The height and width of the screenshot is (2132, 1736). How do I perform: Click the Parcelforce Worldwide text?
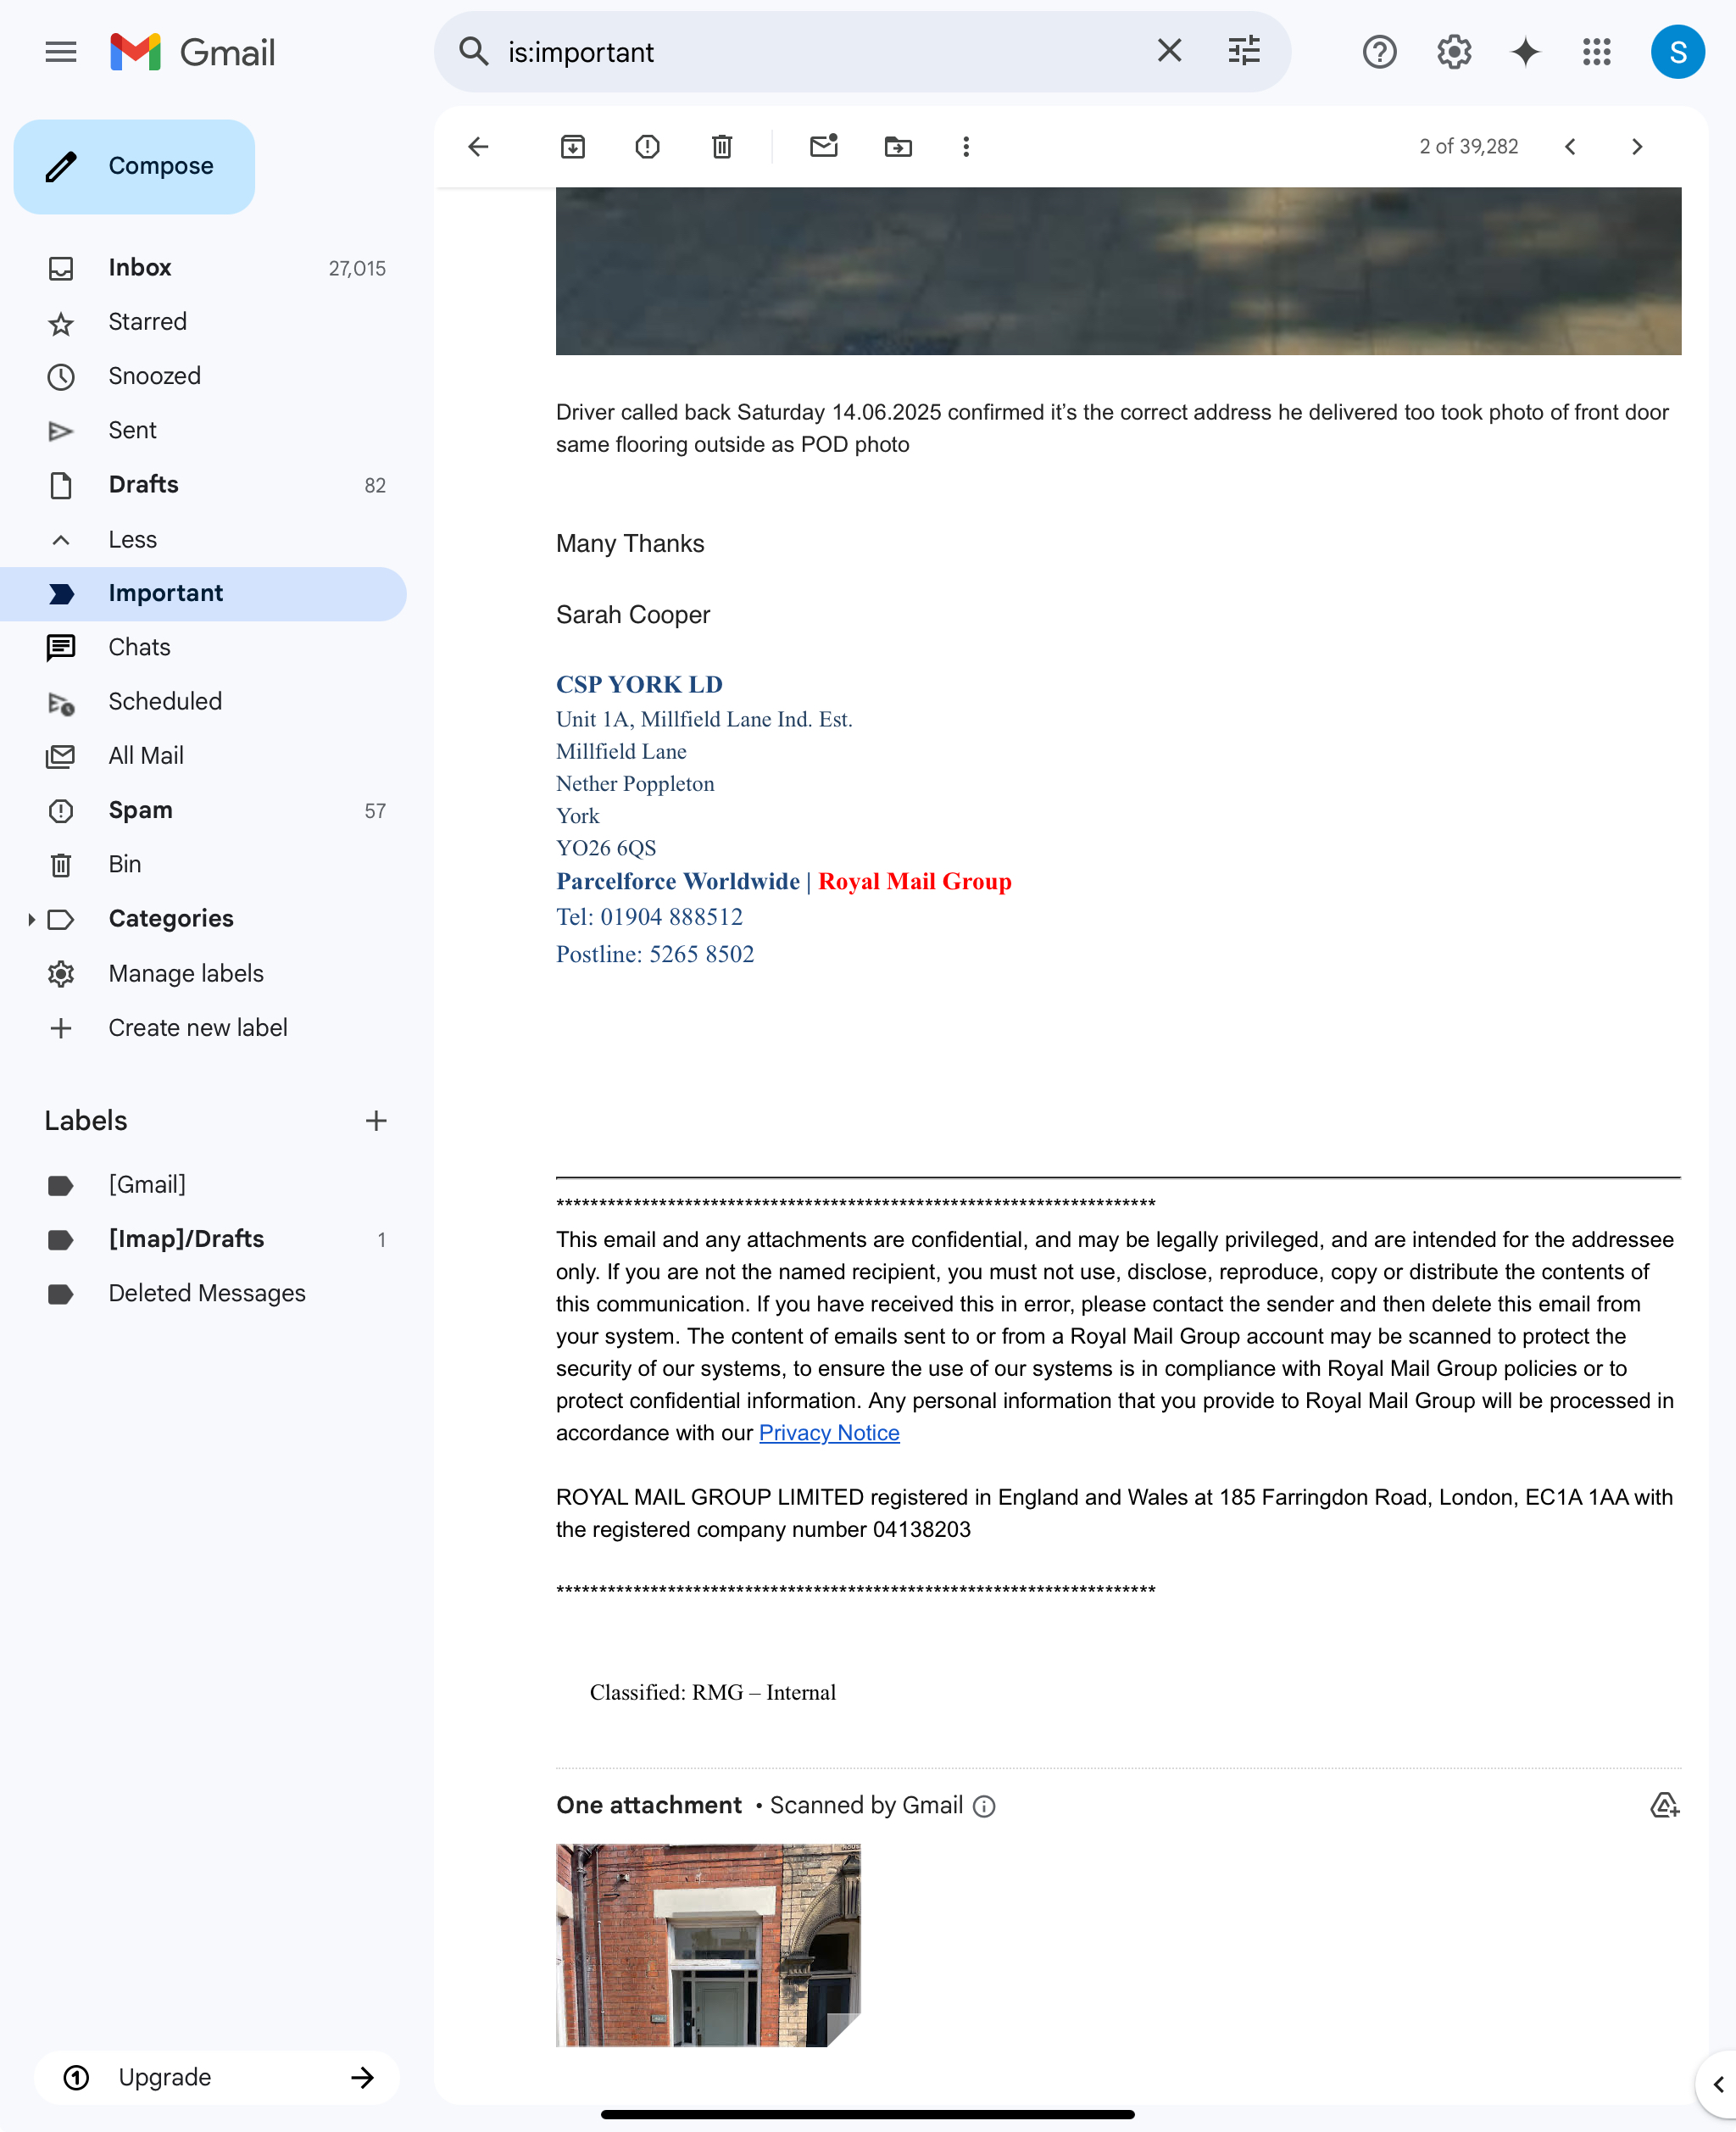pos(678,881)
